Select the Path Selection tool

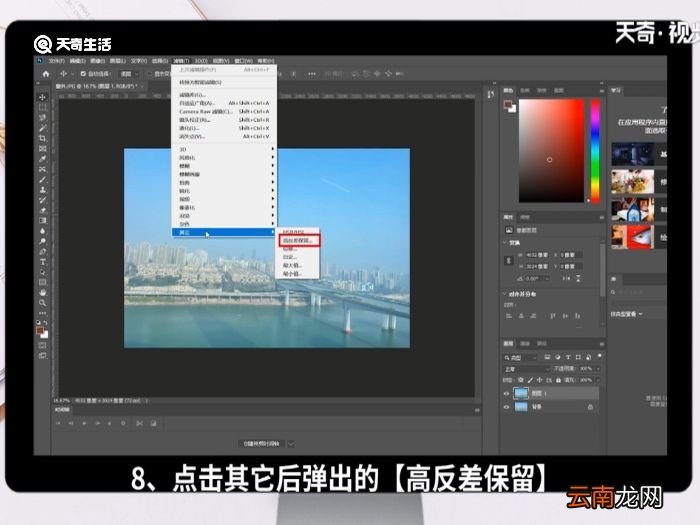[42, 272]
